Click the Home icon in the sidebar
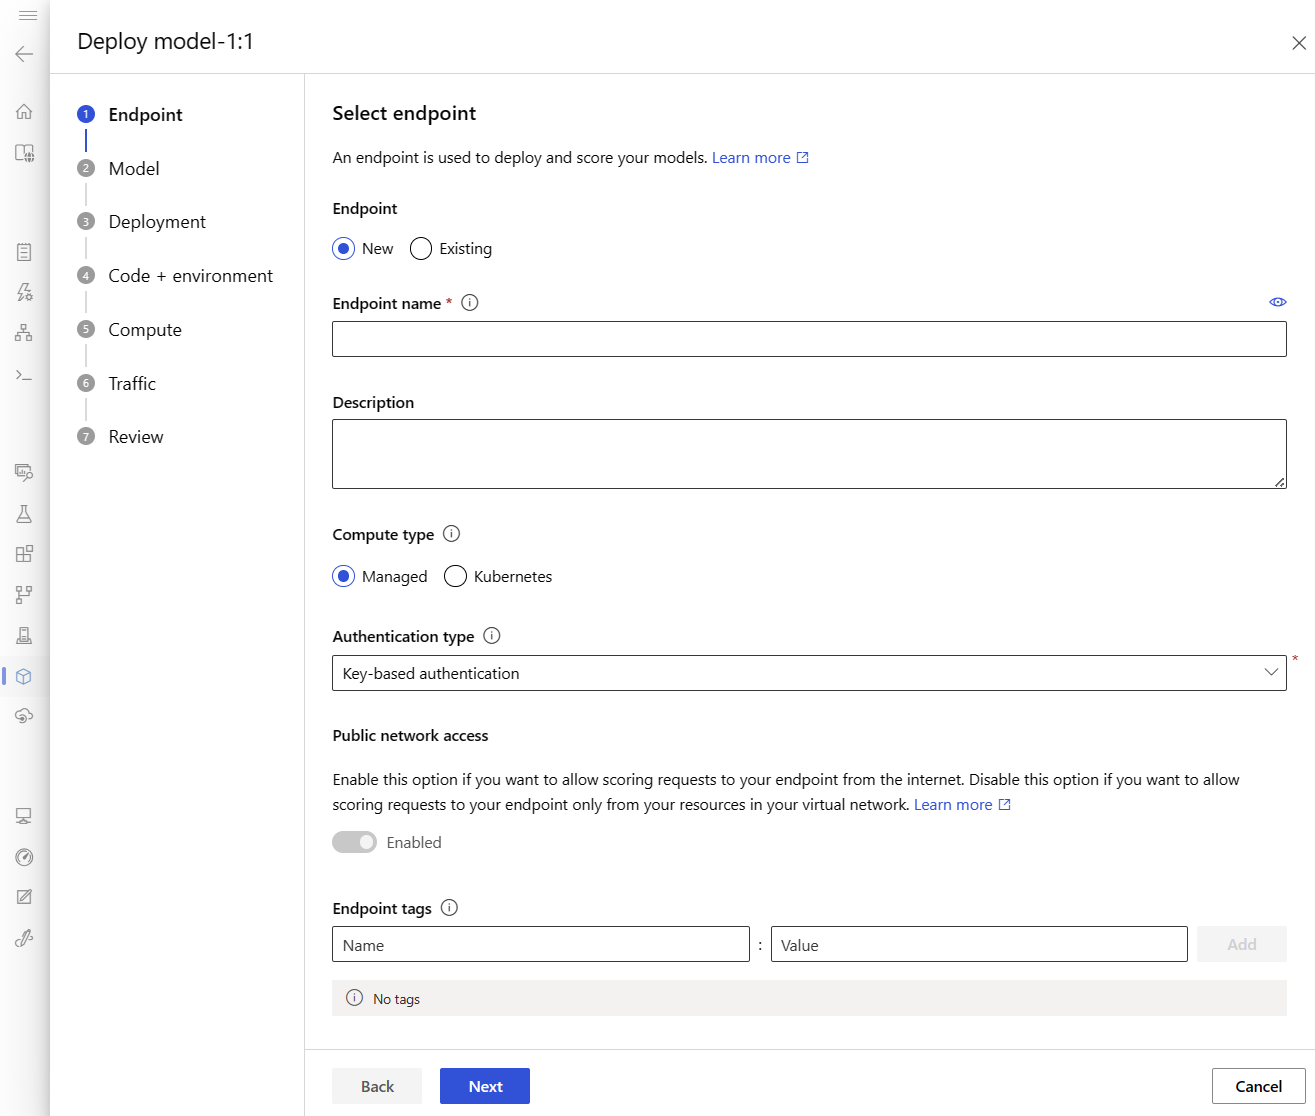This screenshot has width=1315, height=1116. [24, 112]
